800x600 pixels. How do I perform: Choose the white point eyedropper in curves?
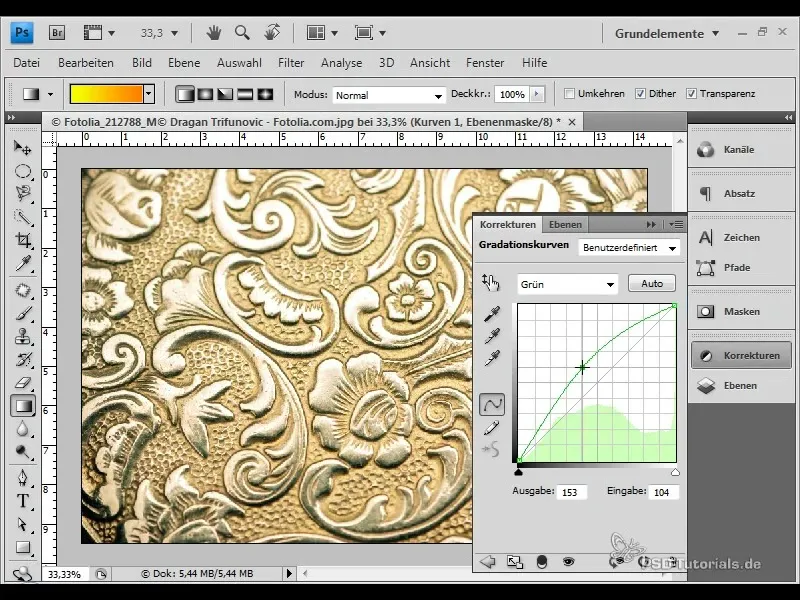pos(492,358)
